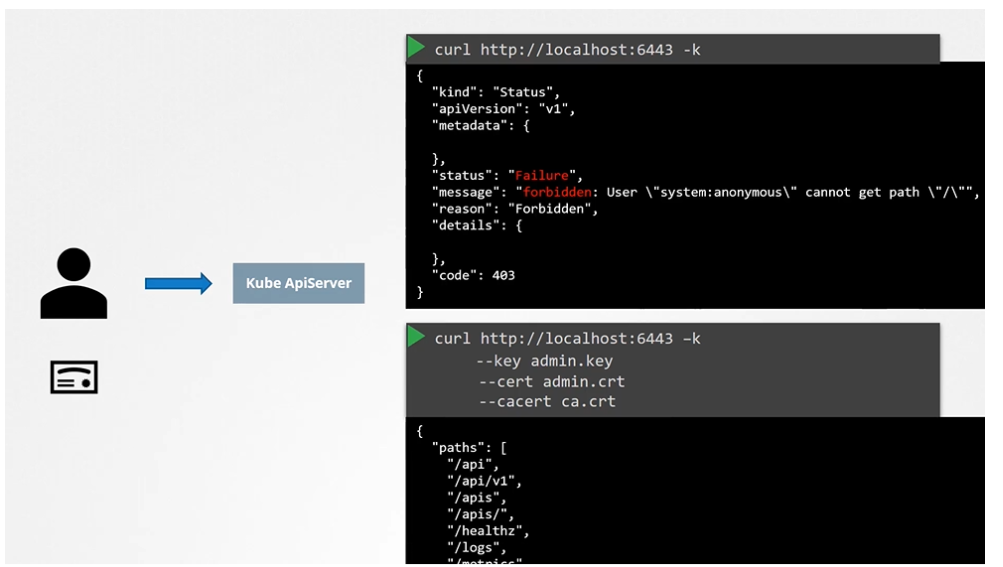Image resolution: width=1003 pixels, height=567 pixels.
Task: Click the "/healthz" path entry
Action: [488, 531]
